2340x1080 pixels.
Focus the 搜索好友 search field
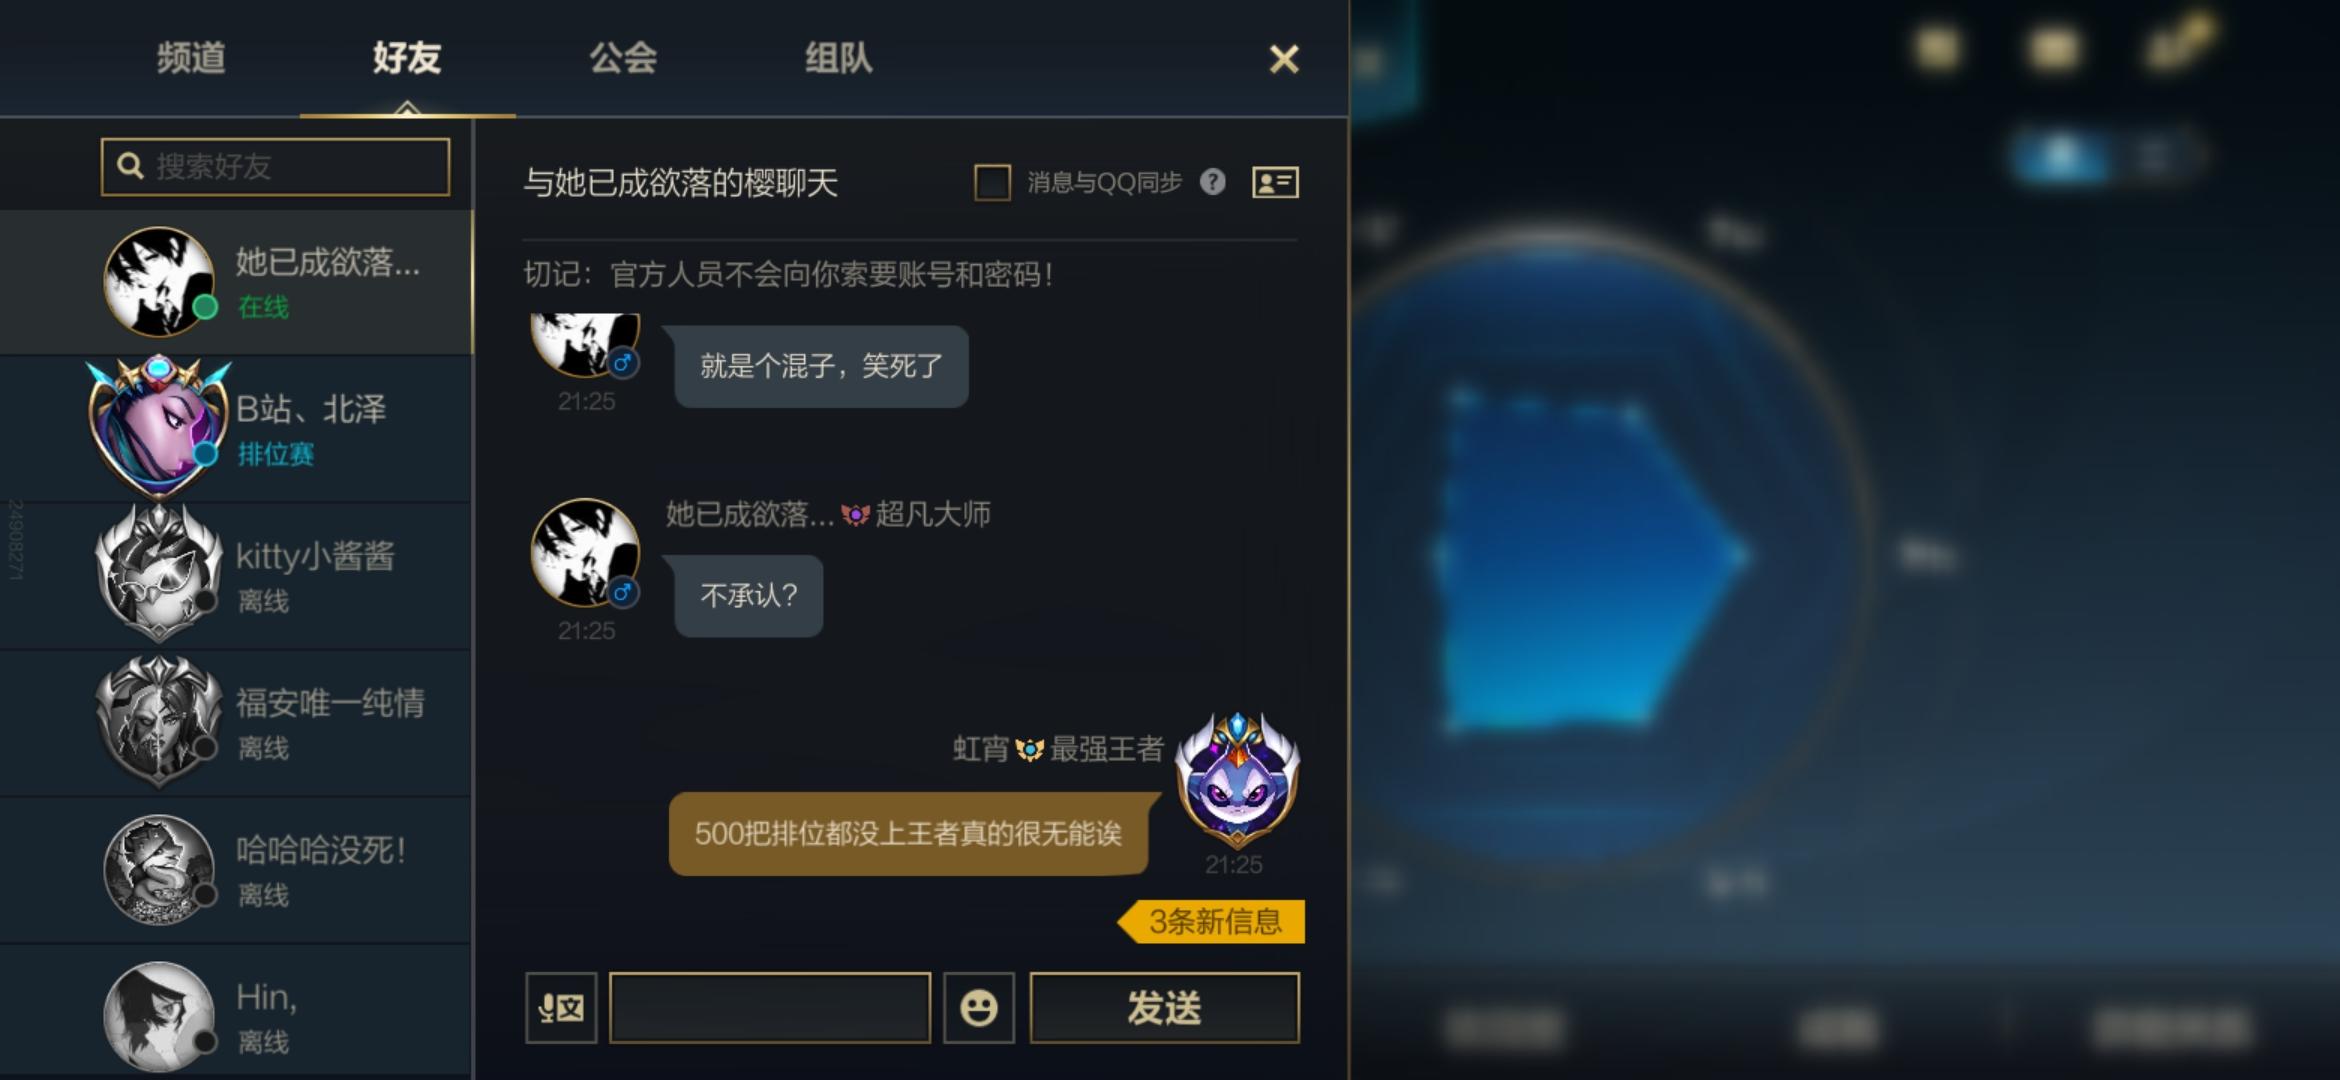pyautogui.click(x=275, y=166)
